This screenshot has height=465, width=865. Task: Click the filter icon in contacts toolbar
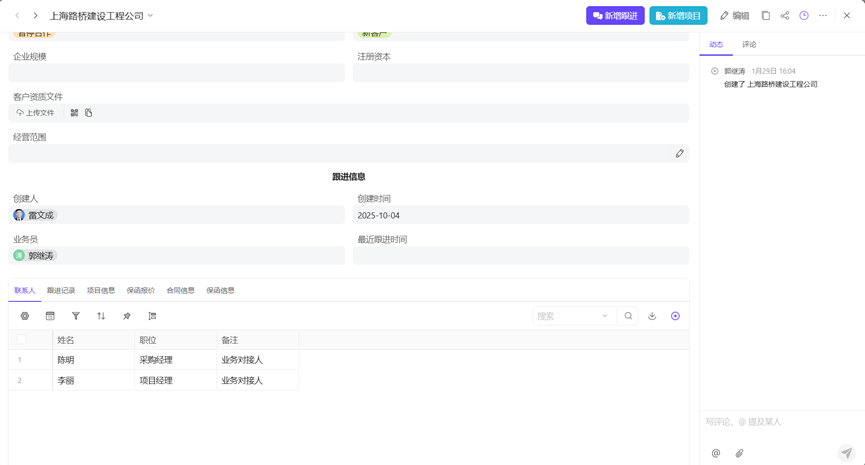point(76,316)
